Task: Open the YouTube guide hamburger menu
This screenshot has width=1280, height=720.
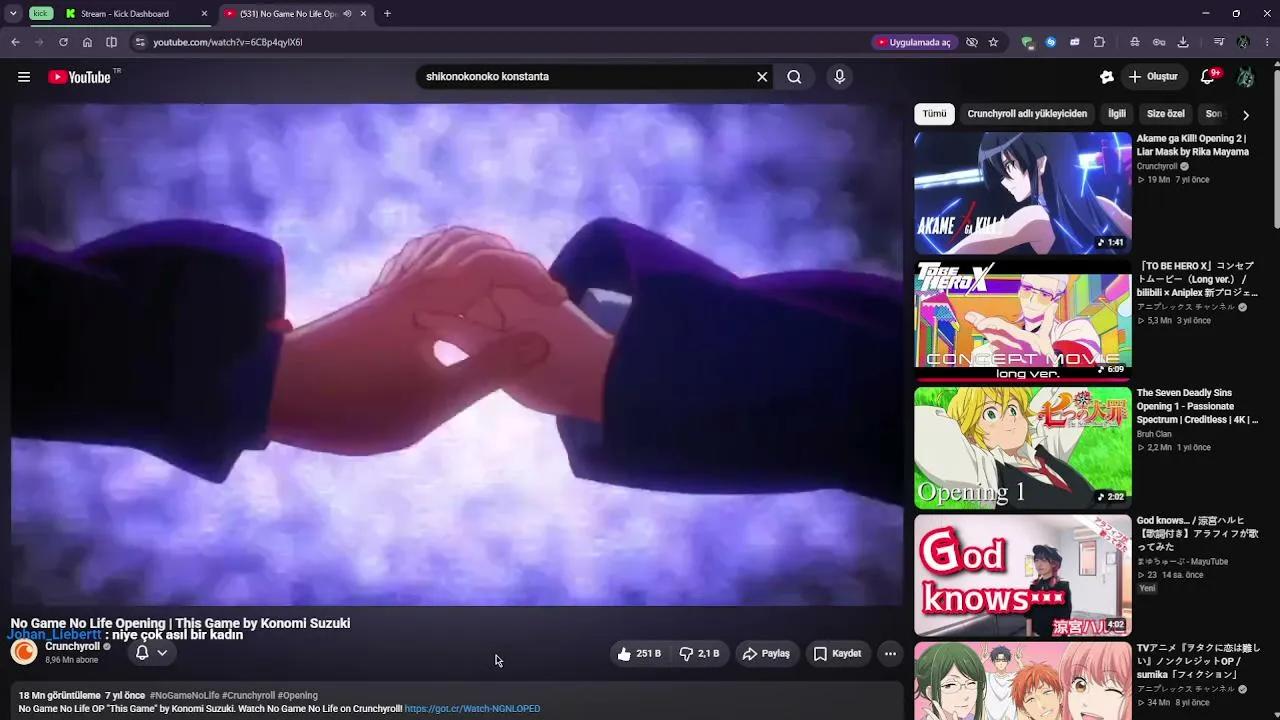Action: [x=24, y=77]
